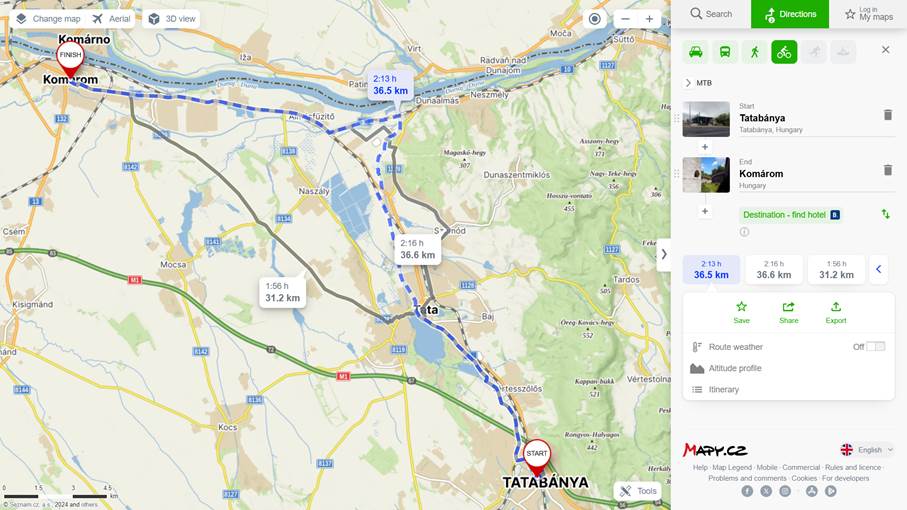Export the planned route
This screenshot has width=907, height=510.
pos(835,312)
